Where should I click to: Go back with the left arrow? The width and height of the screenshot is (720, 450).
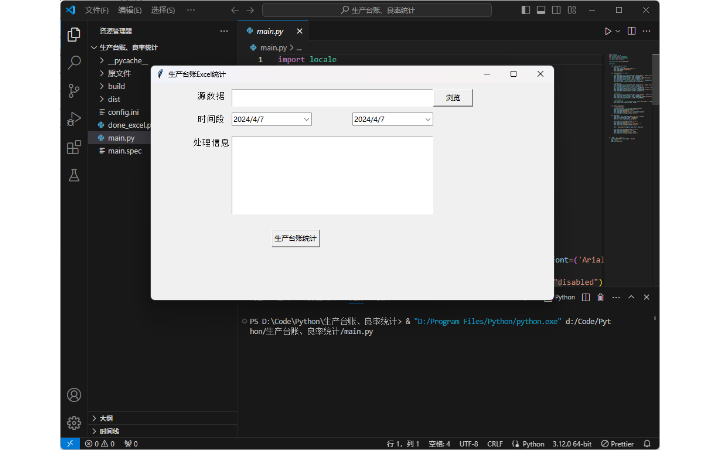click(x=235, y=10)
